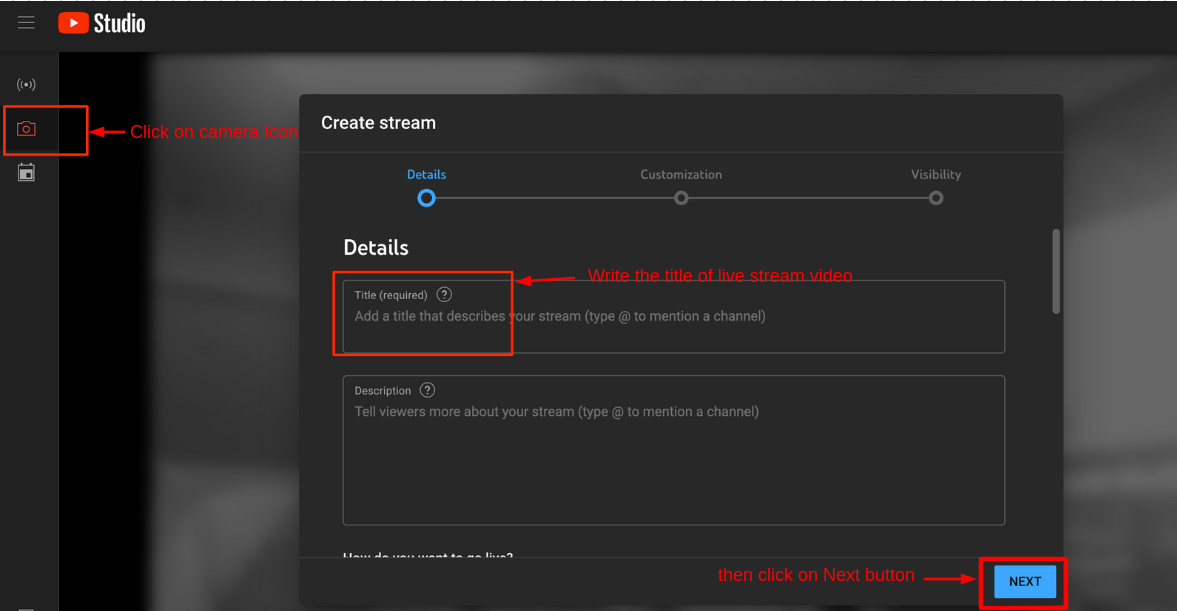The image size is (1177, 611).
Task: Click the Customization step circle marker
Action: (x=681, y=198)
